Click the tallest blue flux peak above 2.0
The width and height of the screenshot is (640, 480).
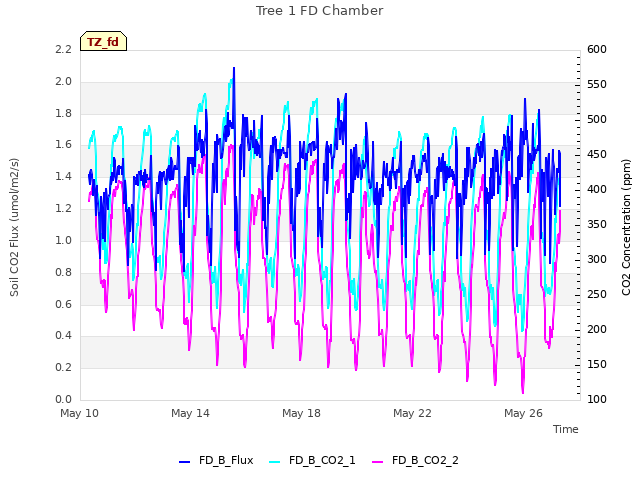click(x=234, y=69)
